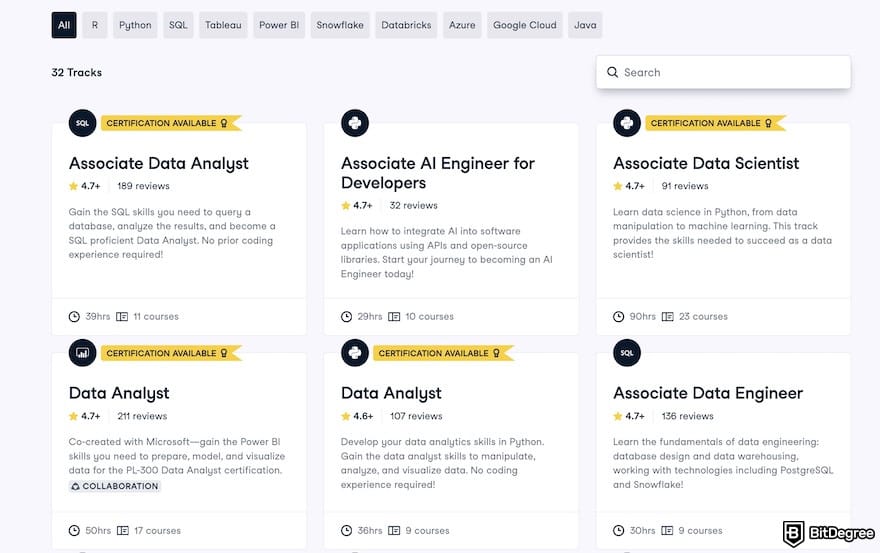The image size is (880, 553).
Task: Click Power BI chart icon on Data Analyst card
Action: pyautogui.click(x=82, y=353)
